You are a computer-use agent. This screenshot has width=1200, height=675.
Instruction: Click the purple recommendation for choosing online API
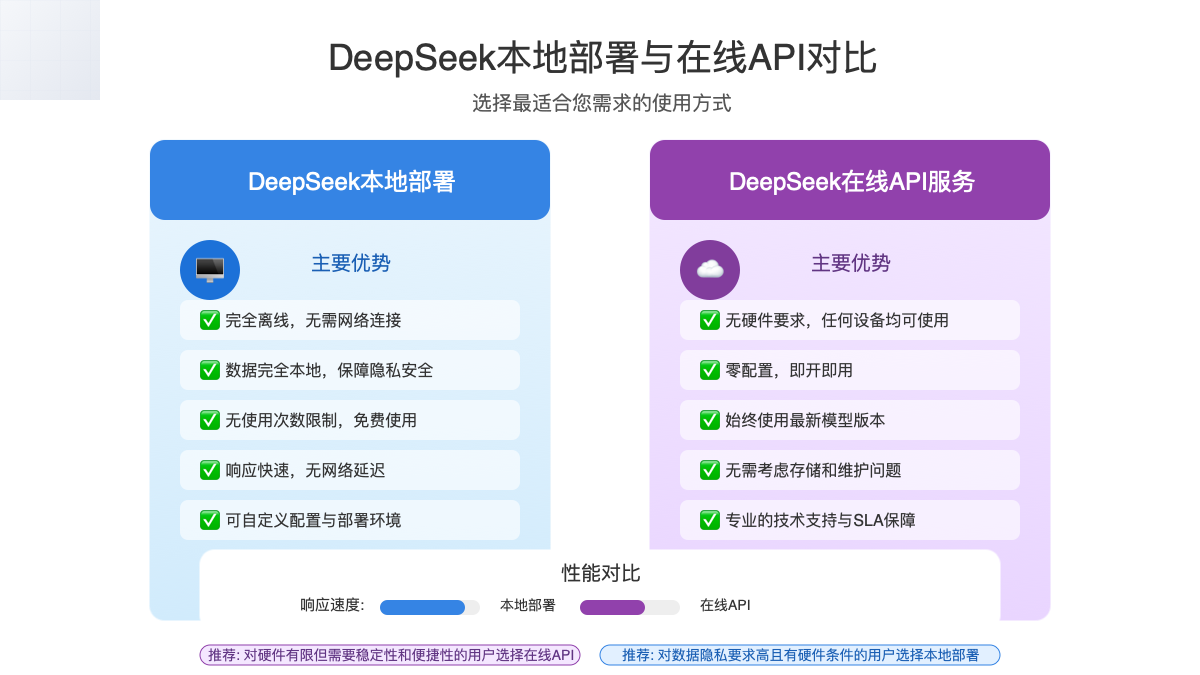(x=390, y=655)
